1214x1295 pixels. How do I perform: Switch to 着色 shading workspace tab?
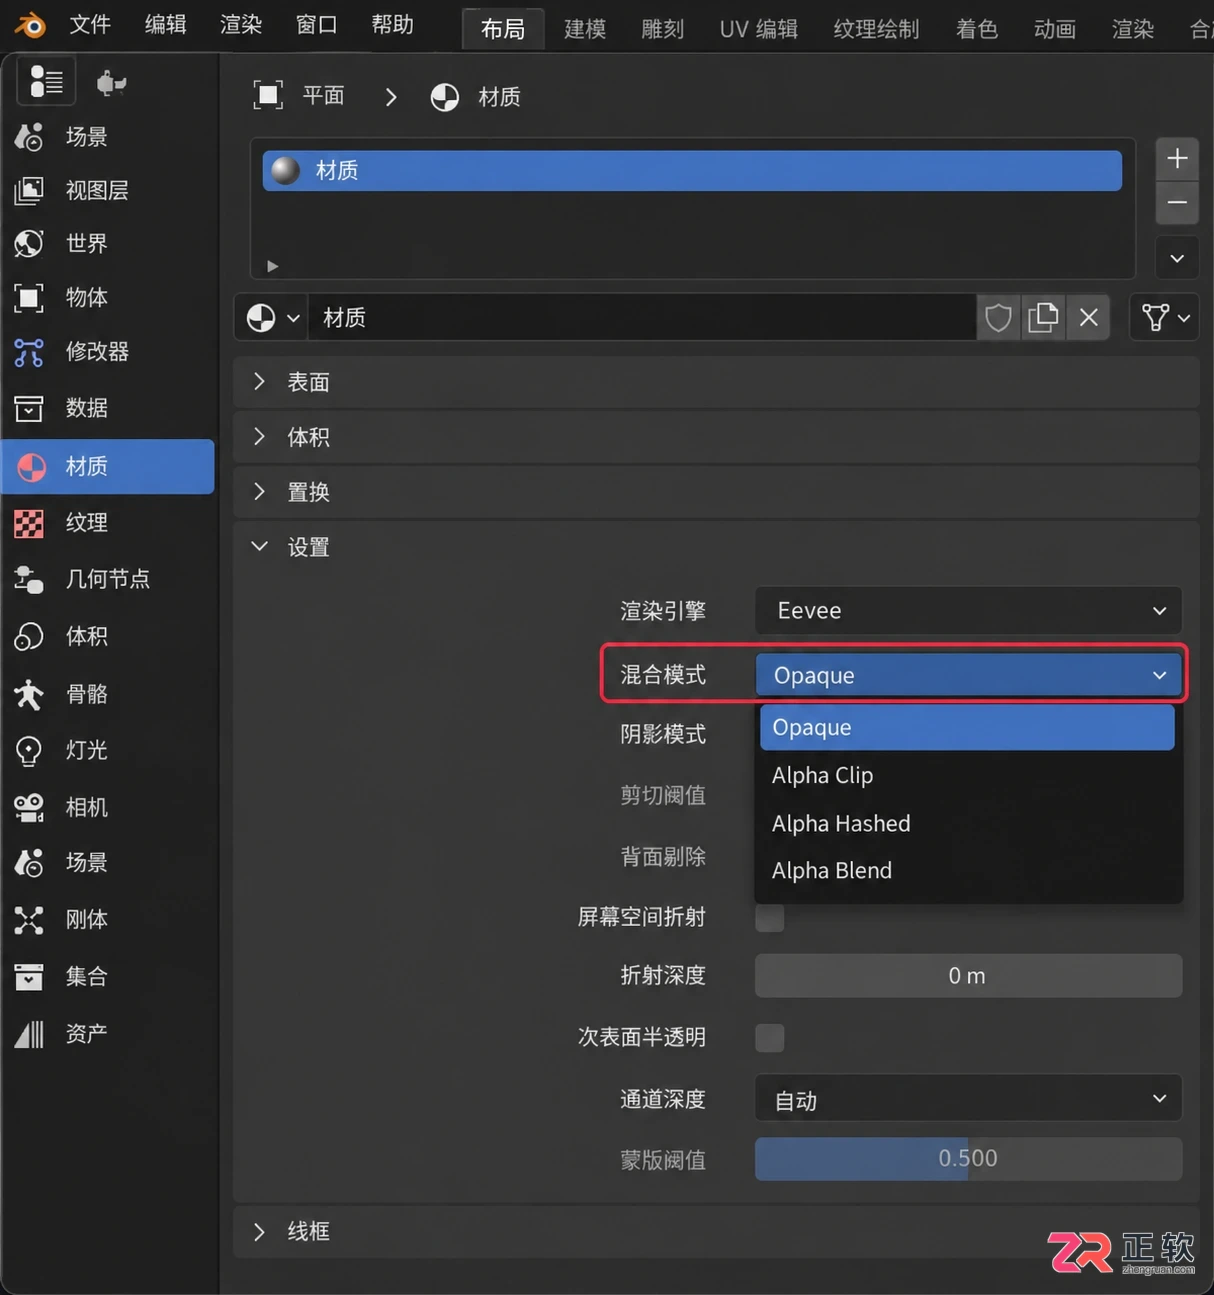977,29
